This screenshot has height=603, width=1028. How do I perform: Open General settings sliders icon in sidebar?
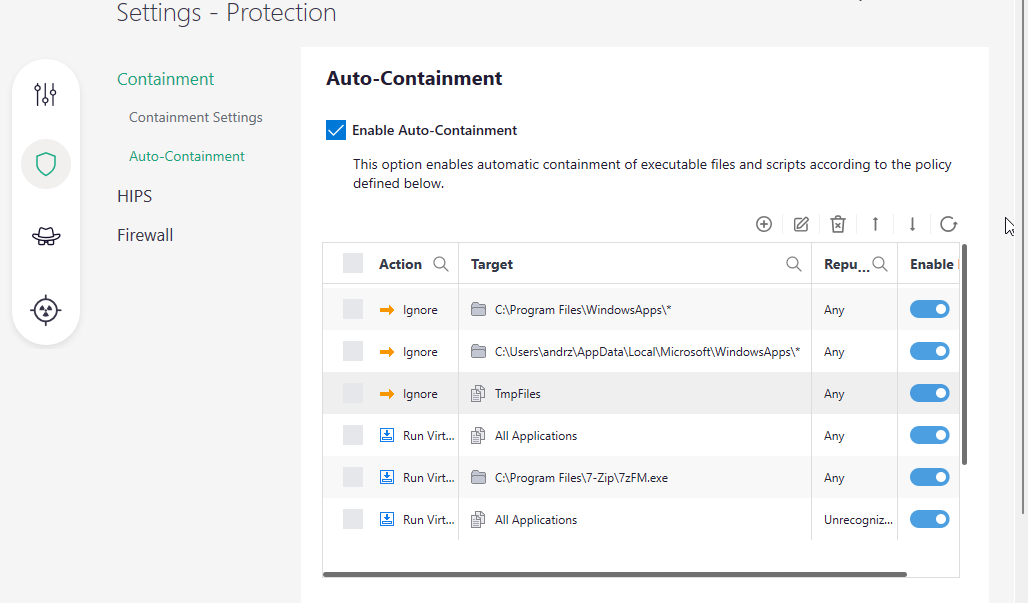(x=46, y=95)
